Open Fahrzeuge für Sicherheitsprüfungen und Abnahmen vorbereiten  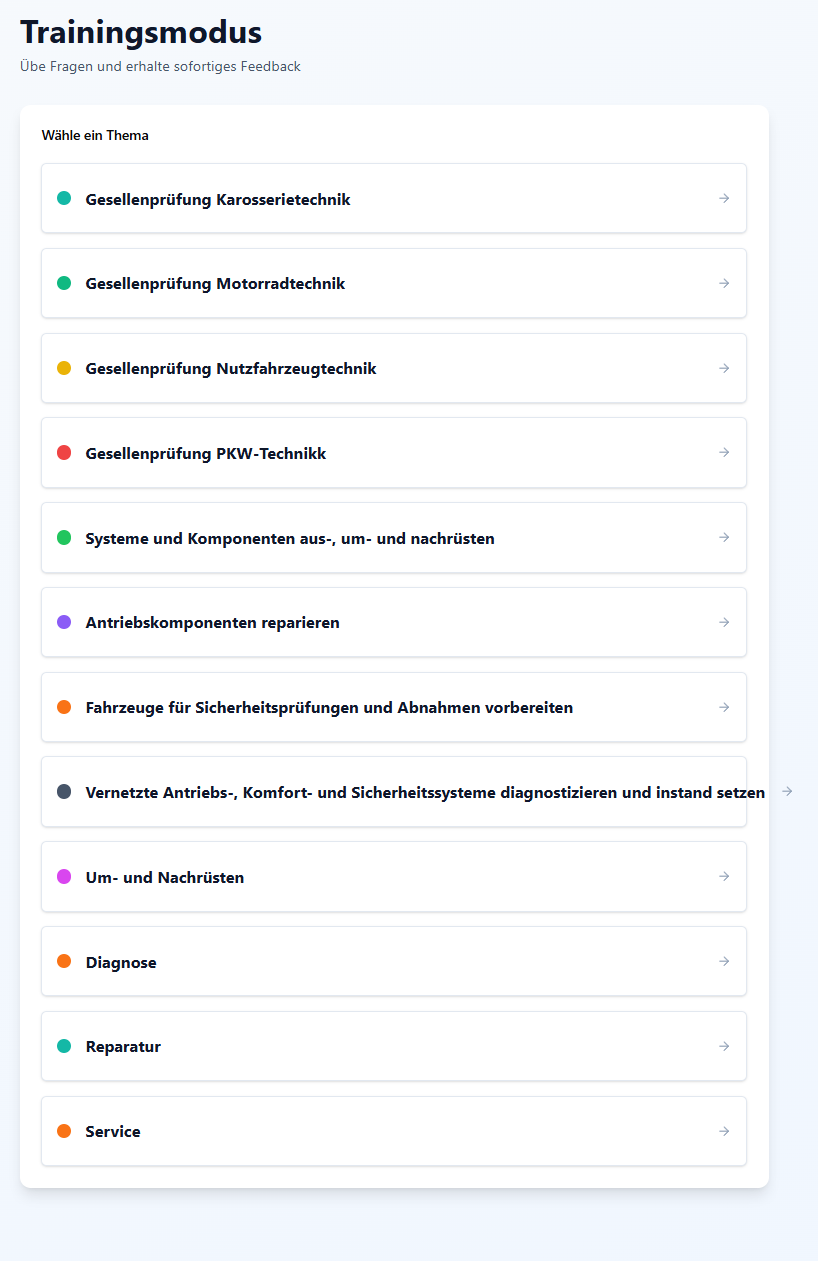[x=329, y=708]
